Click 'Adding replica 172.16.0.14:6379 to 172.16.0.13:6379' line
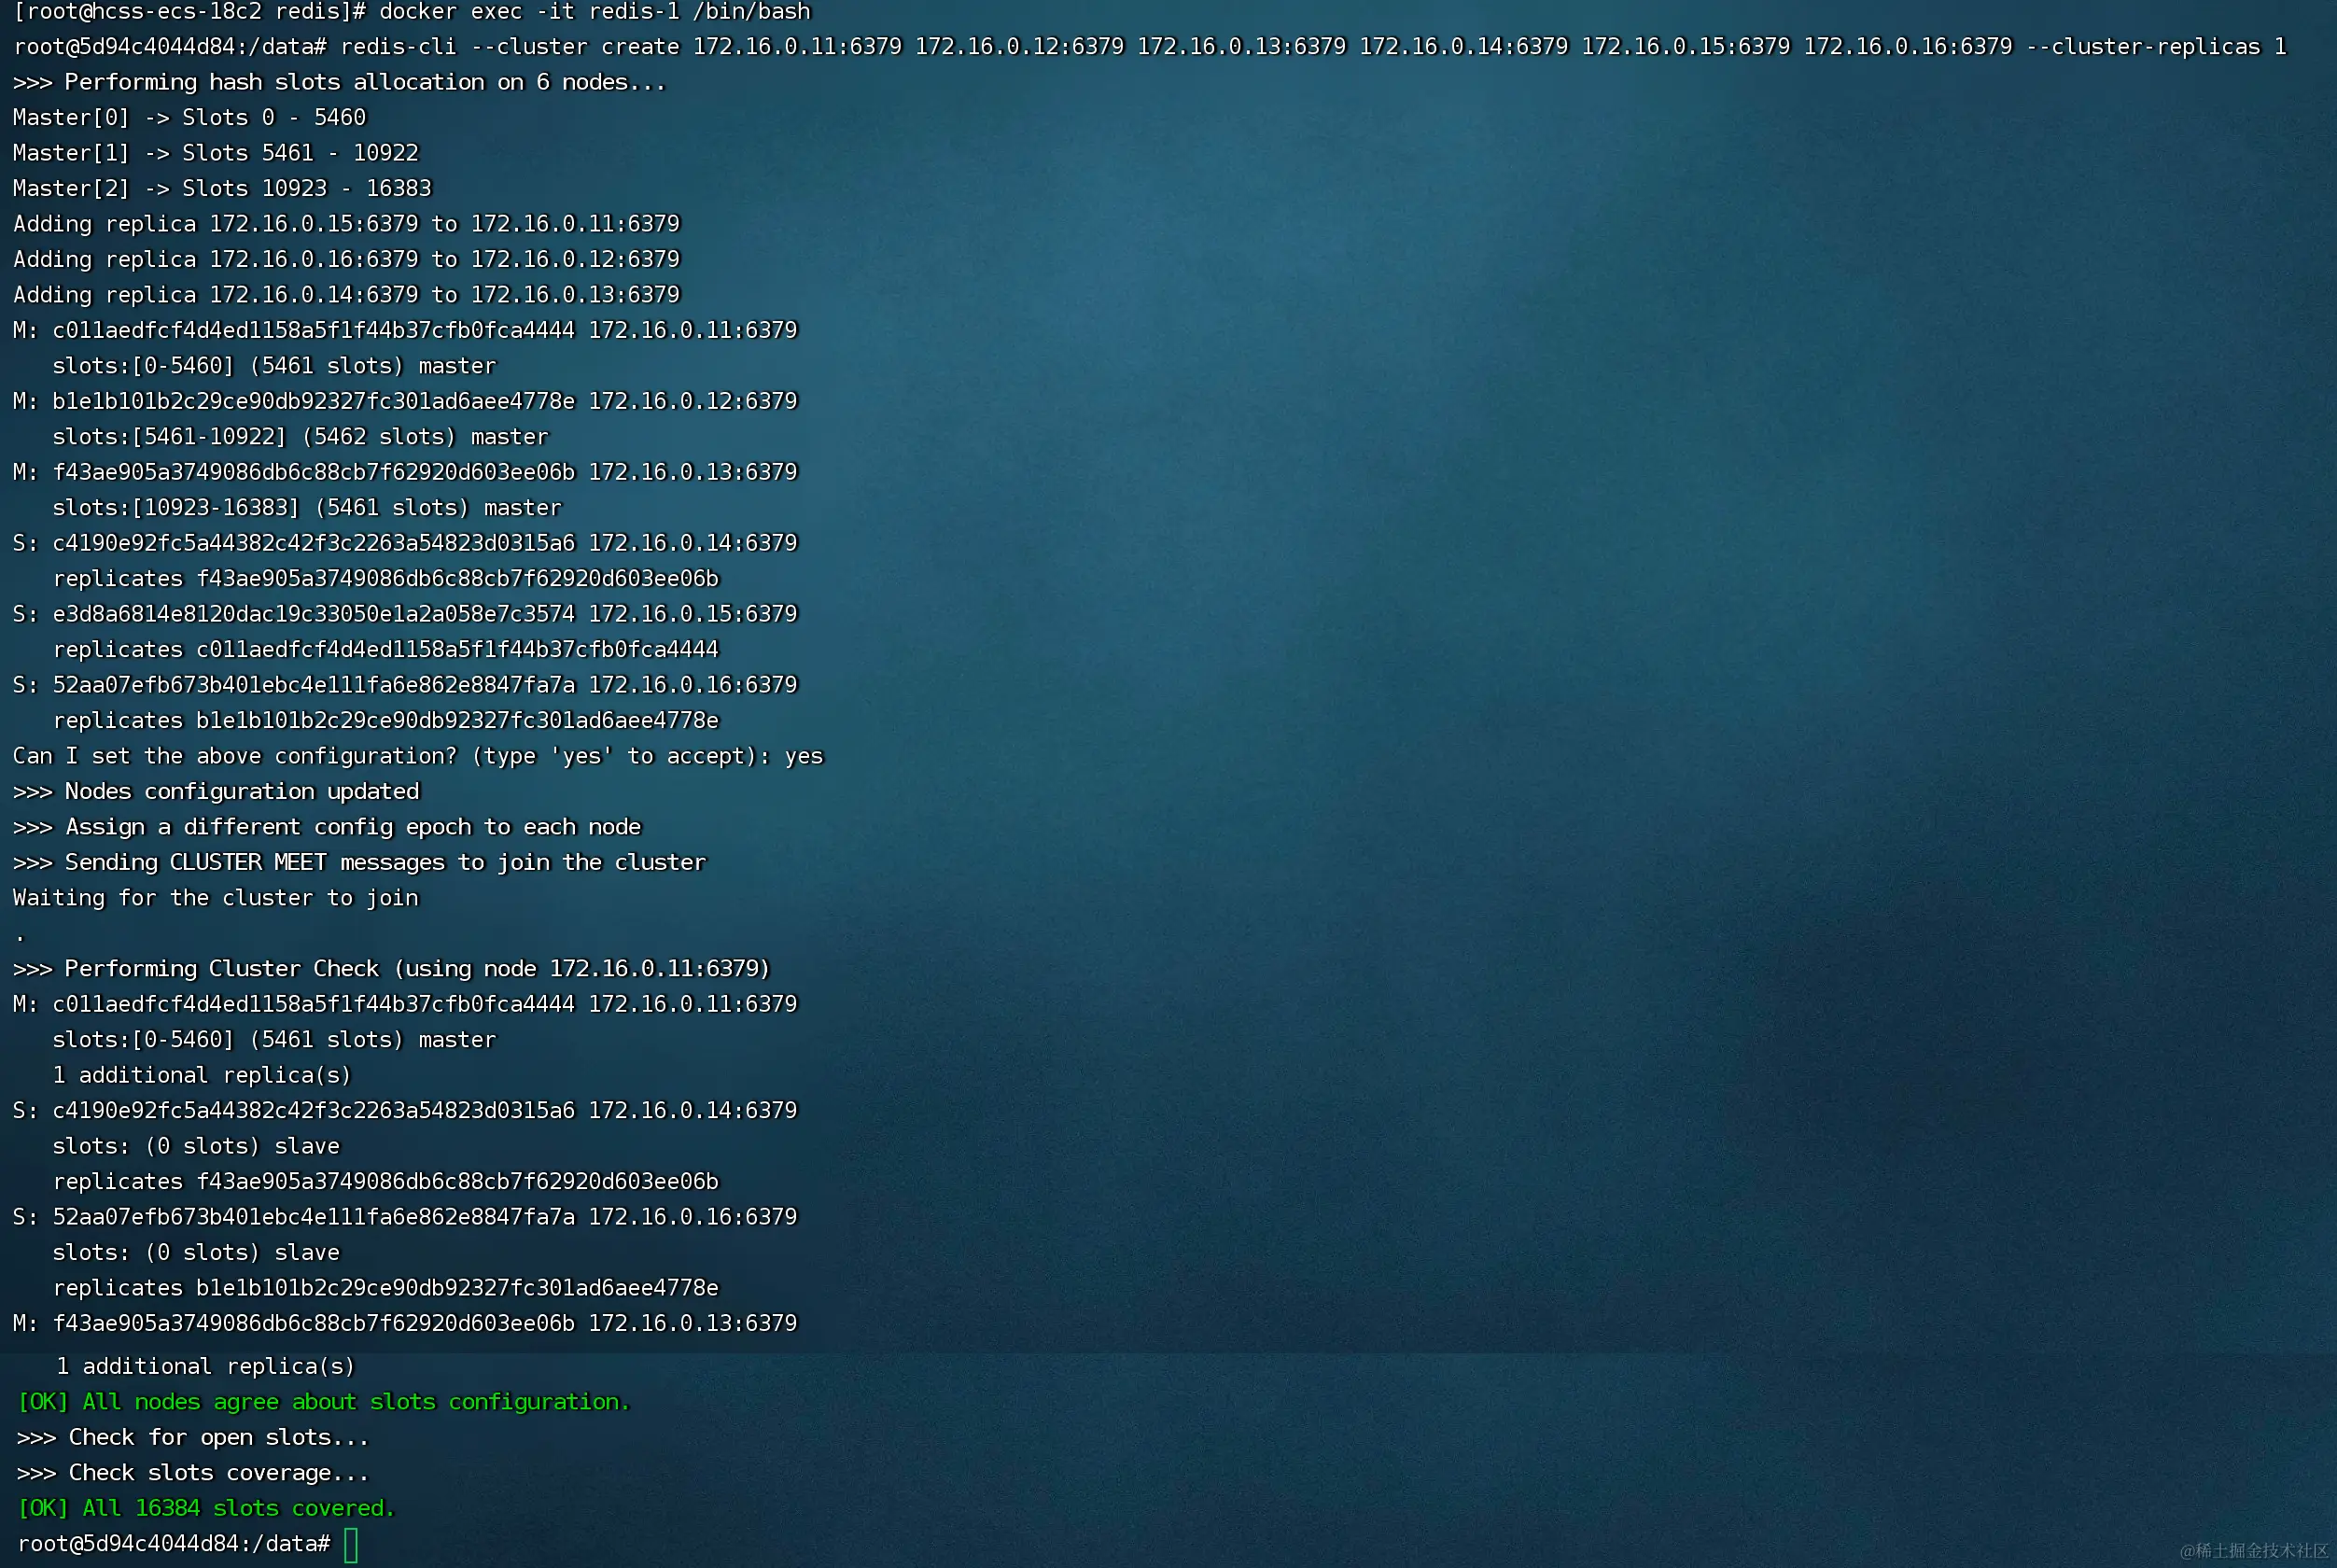The image size is (2337, 1568). pyautogui.click(x=346, y=295)
